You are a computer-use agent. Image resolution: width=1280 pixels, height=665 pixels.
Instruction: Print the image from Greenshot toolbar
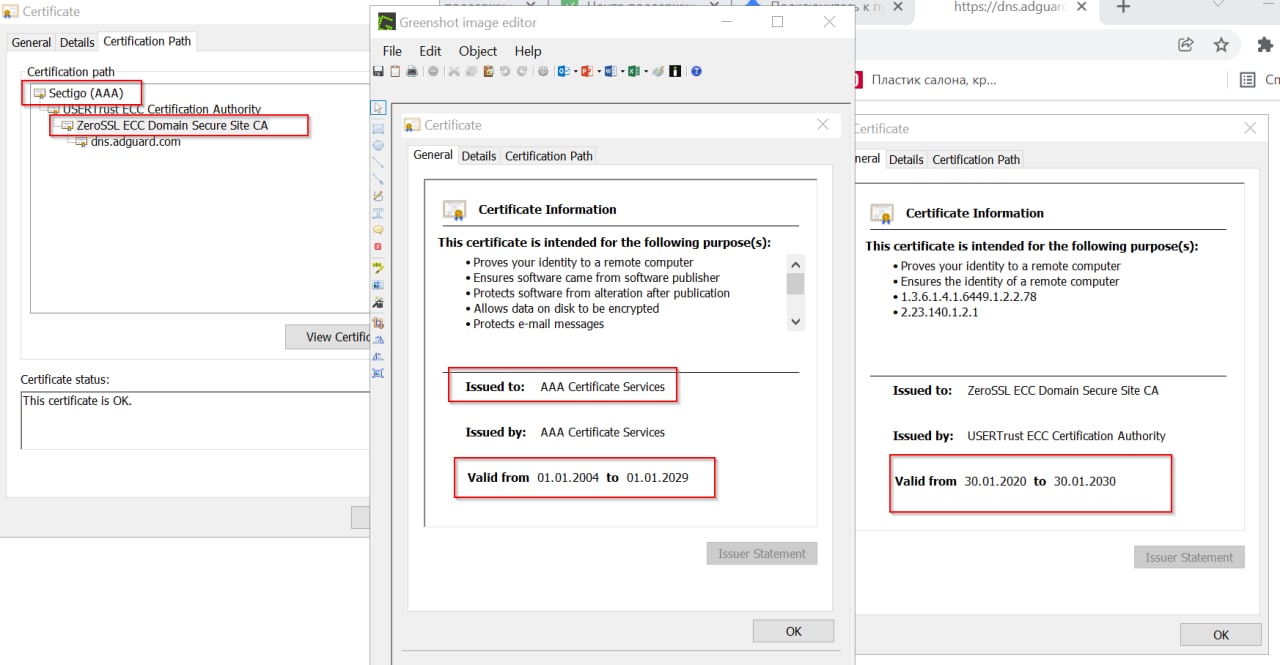412,71
